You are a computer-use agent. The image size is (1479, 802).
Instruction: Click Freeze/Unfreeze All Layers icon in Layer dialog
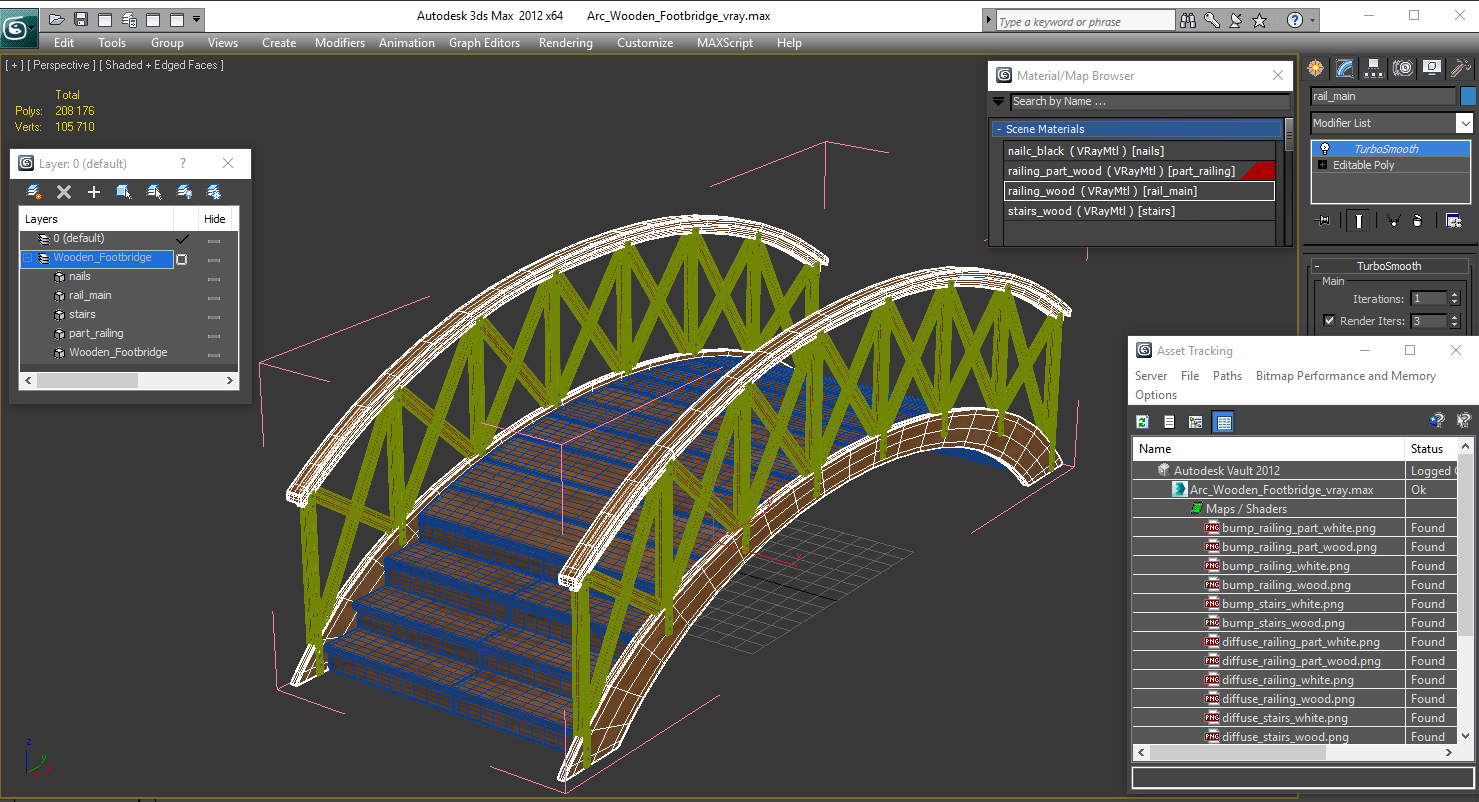point(214,192)
